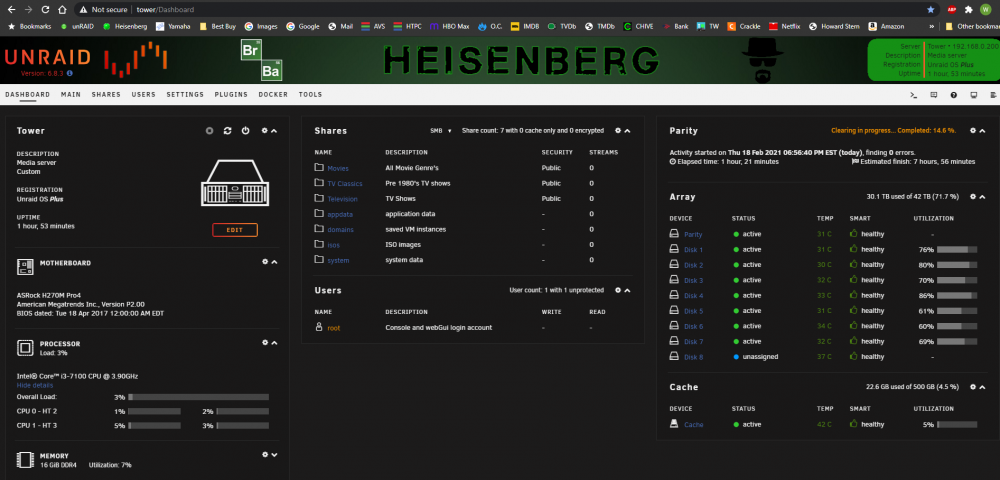Open the feedback icon in the top bar

pos(934,95)
